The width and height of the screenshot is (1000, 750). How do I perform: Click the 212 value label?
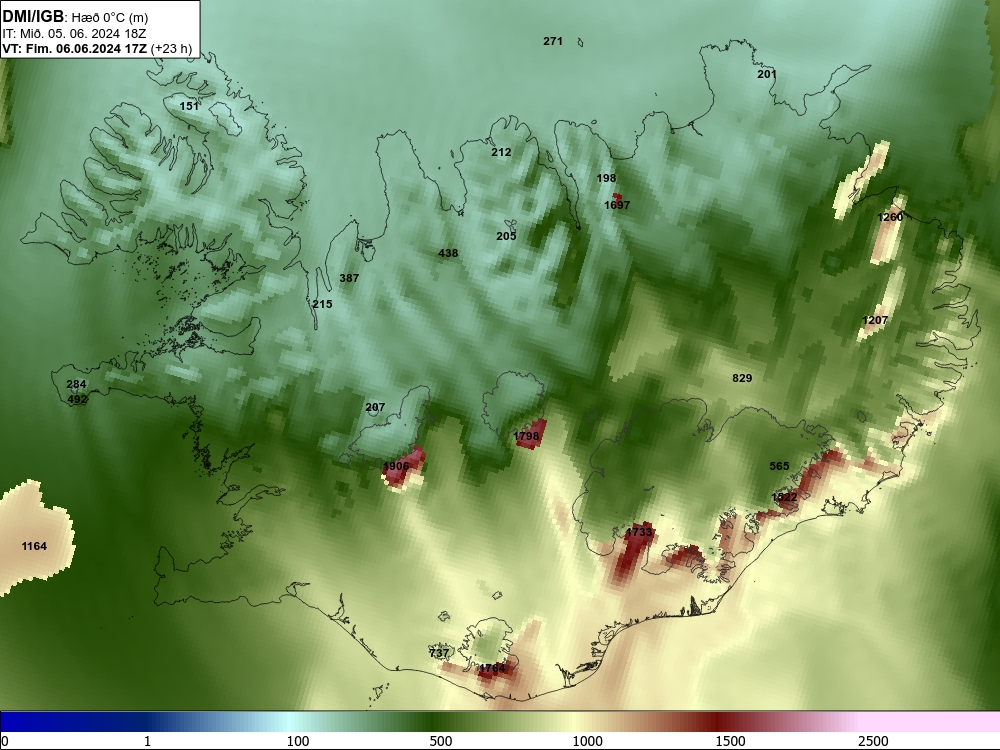click(x=501, y=152)
